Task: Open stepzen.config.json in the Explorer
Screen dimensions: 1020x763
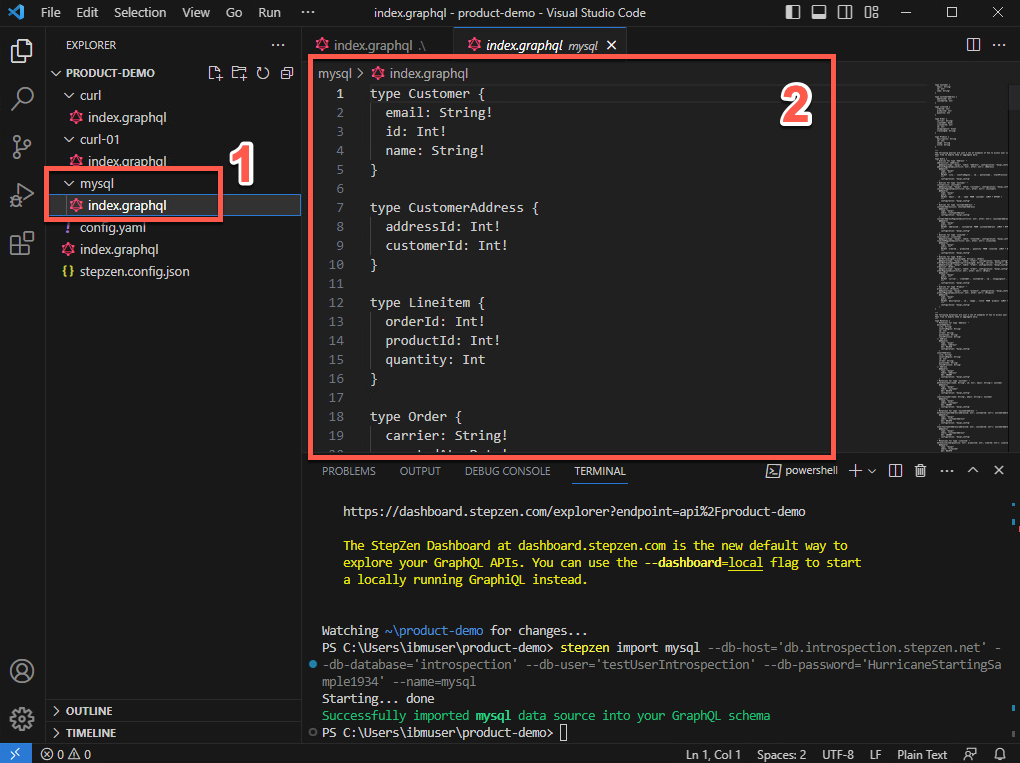Action: coord(134,271)
